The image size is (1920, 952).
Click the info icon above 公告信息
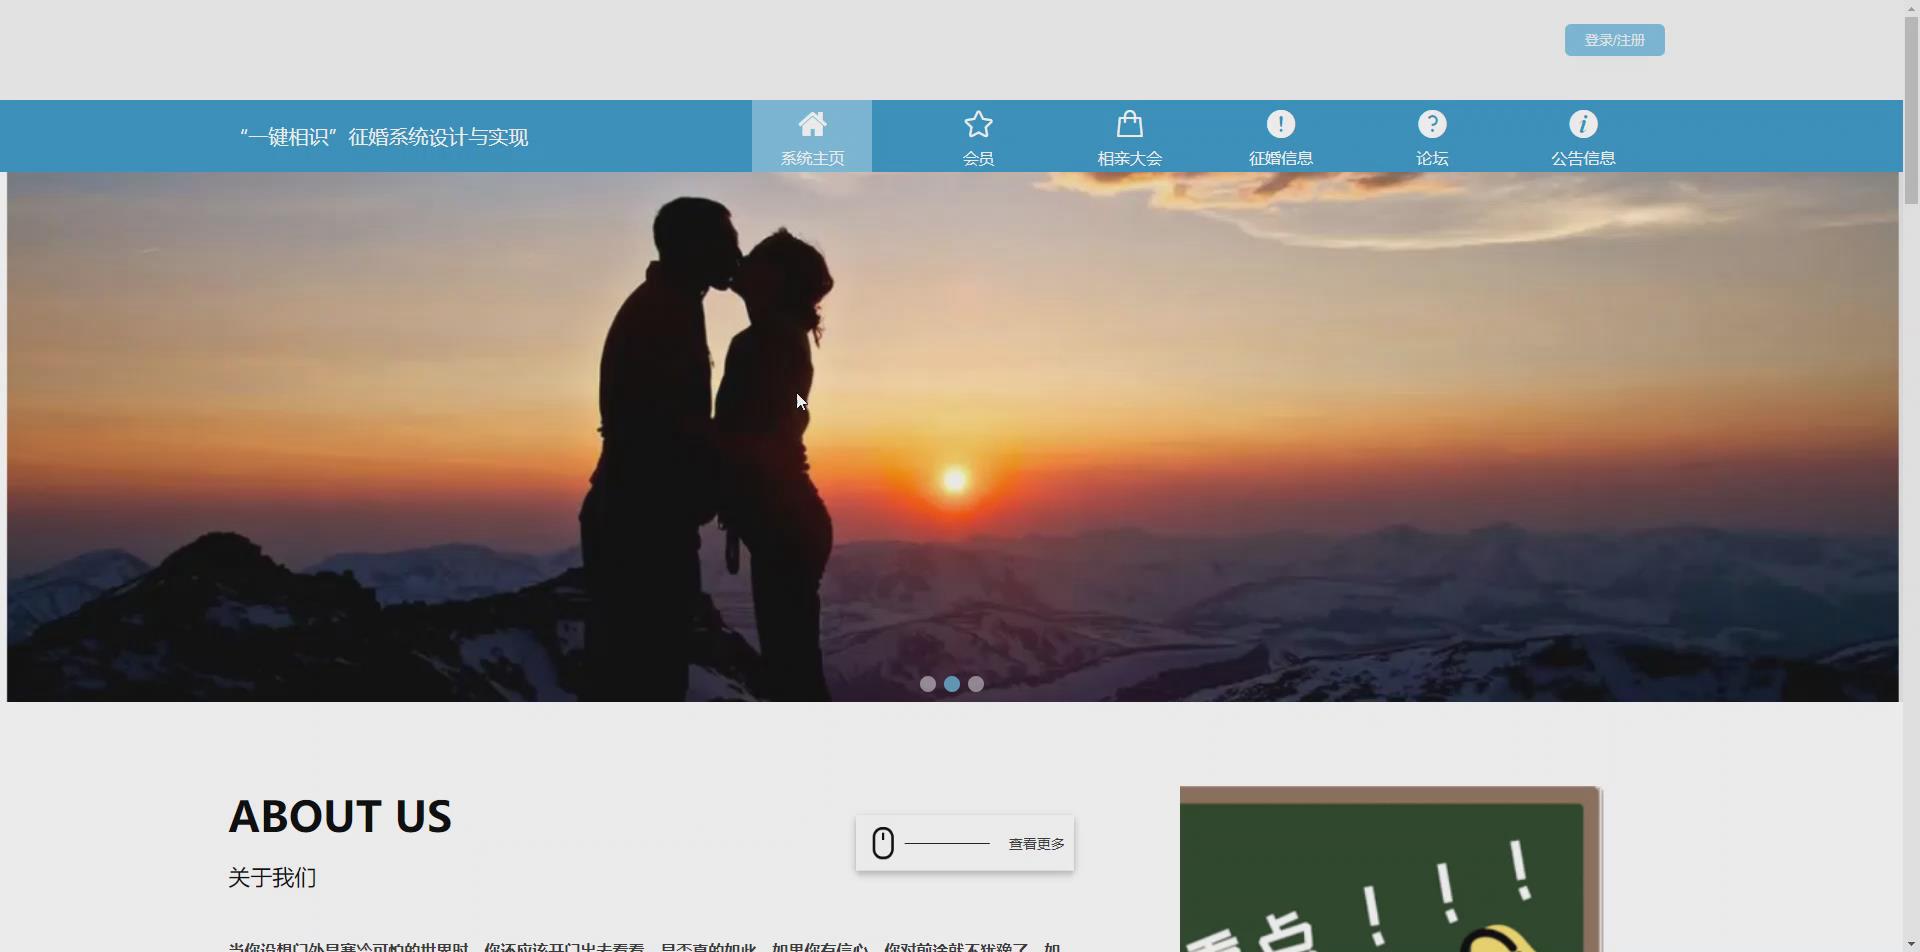click(1583, 124)
